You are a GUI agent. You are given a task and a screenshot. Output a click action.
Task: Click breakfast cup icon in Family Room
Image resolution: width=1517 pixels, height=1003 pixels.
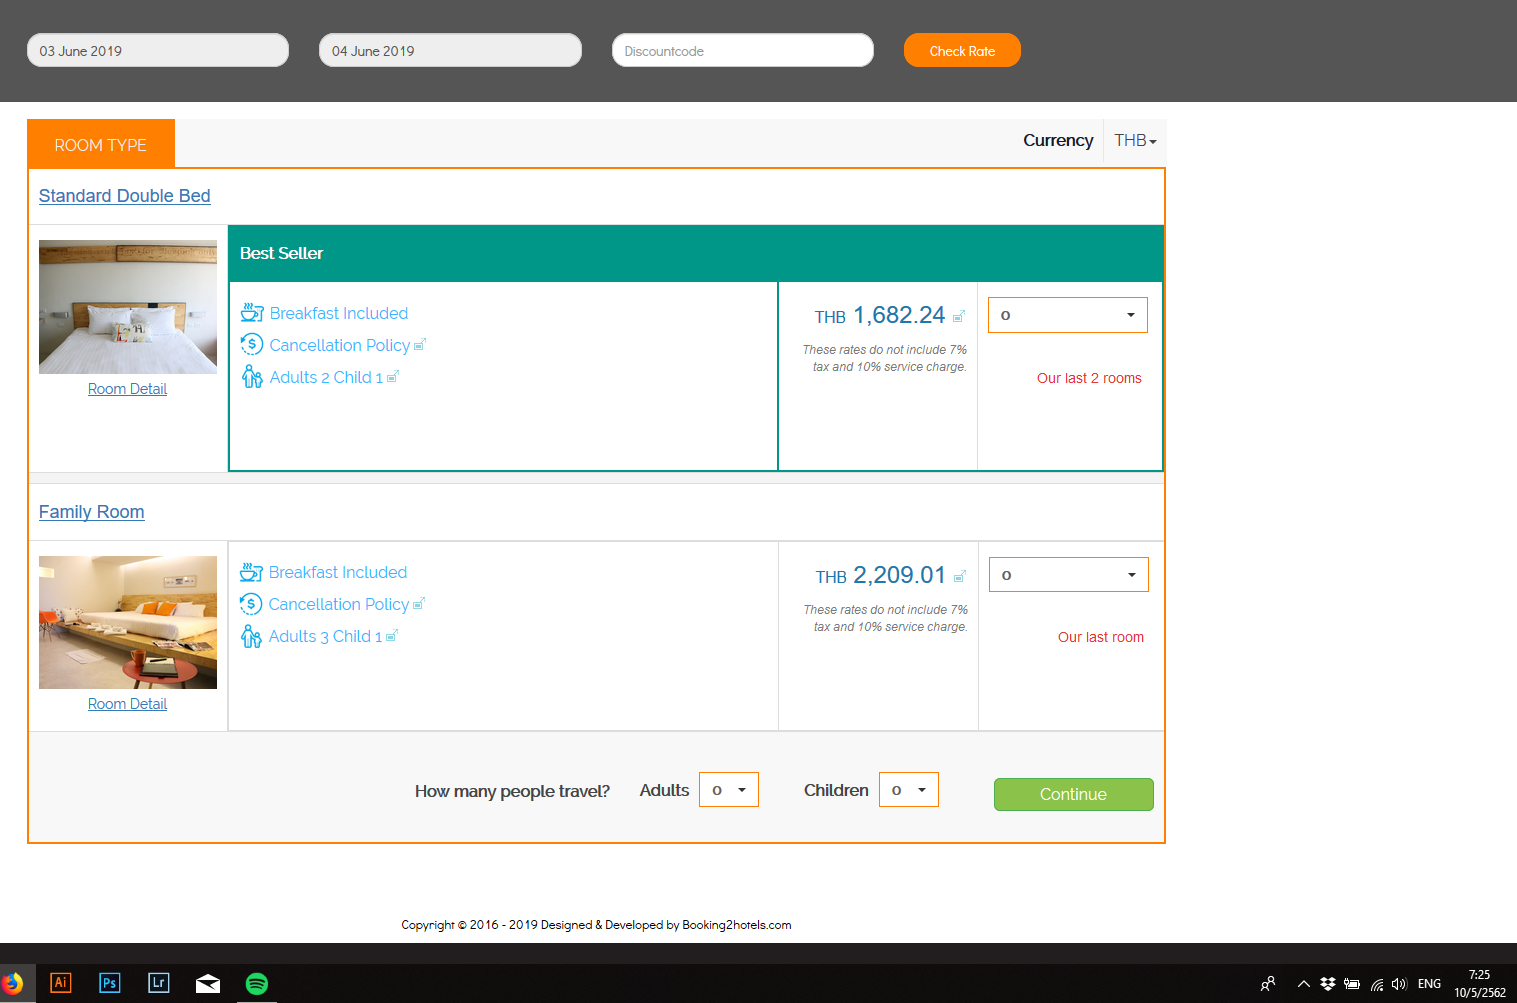251,572
